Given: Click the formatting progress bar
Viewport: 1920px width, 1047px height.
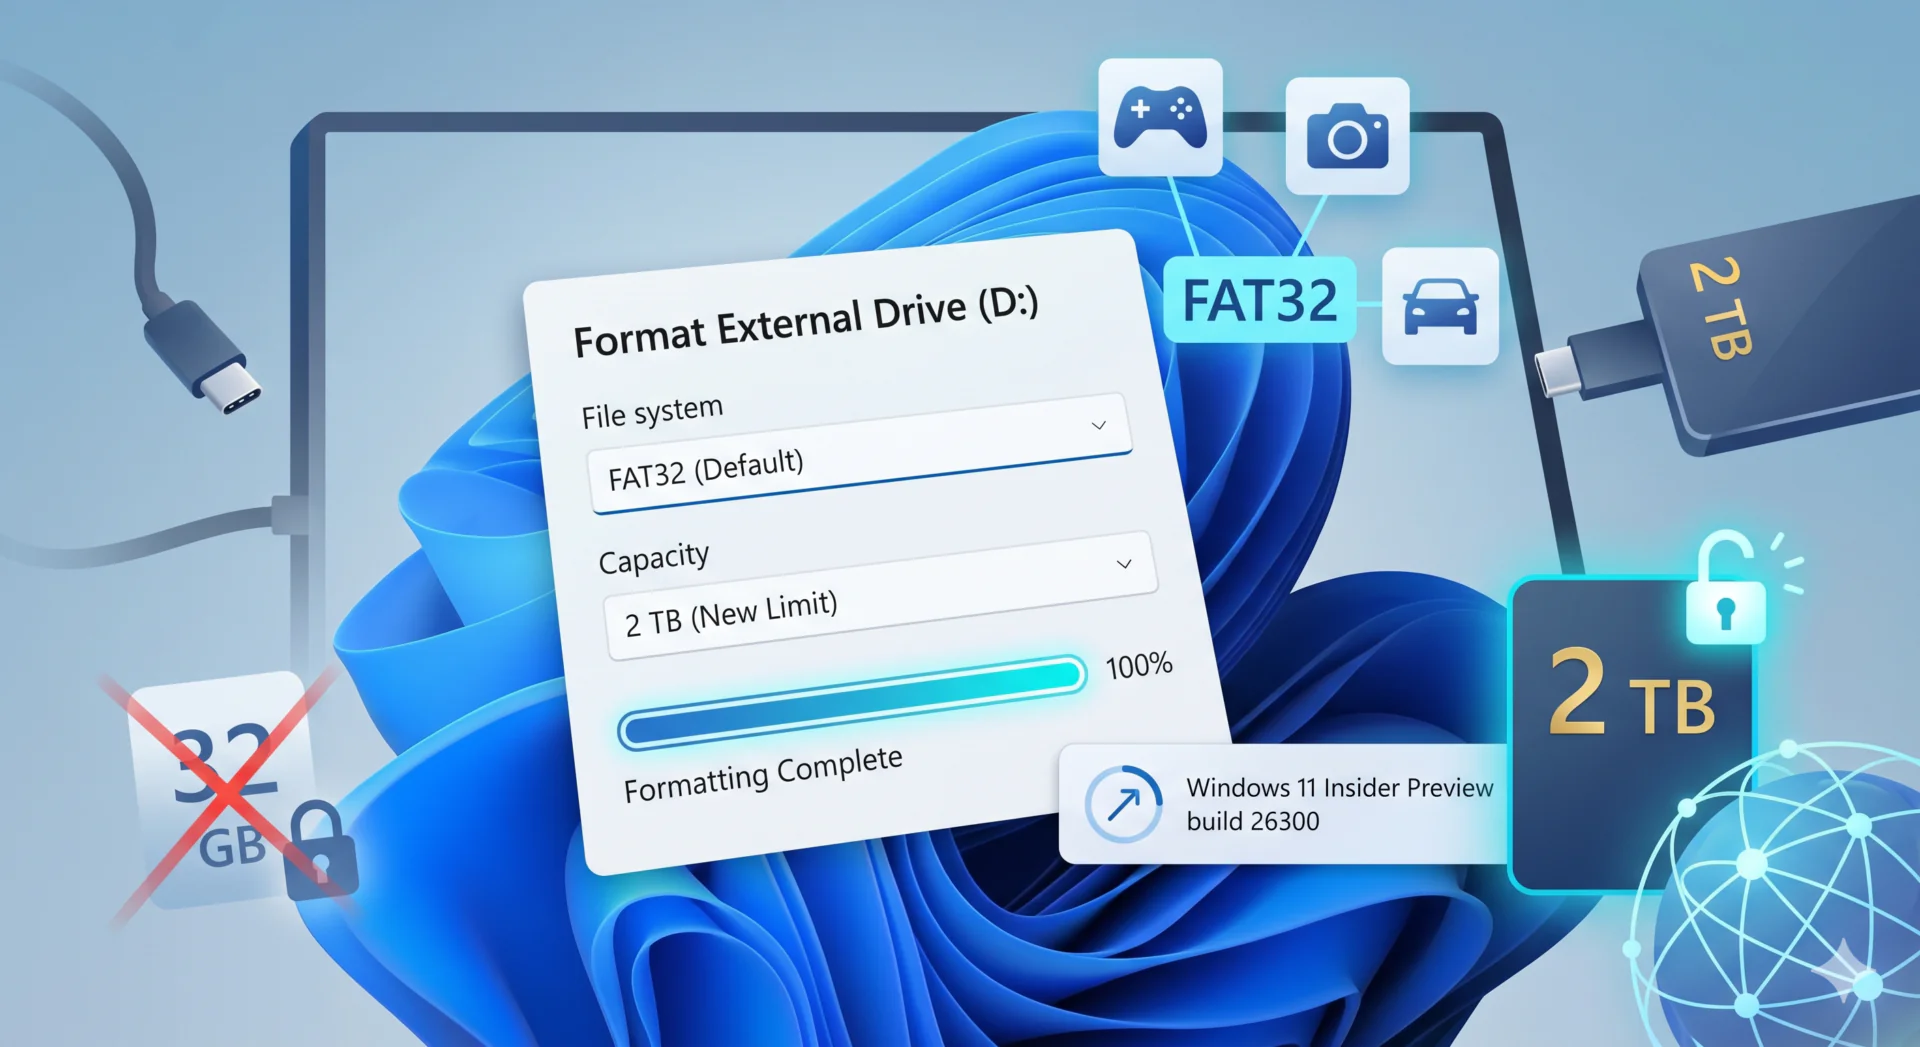Looking at the screenshot, I should tap(852, 701).
